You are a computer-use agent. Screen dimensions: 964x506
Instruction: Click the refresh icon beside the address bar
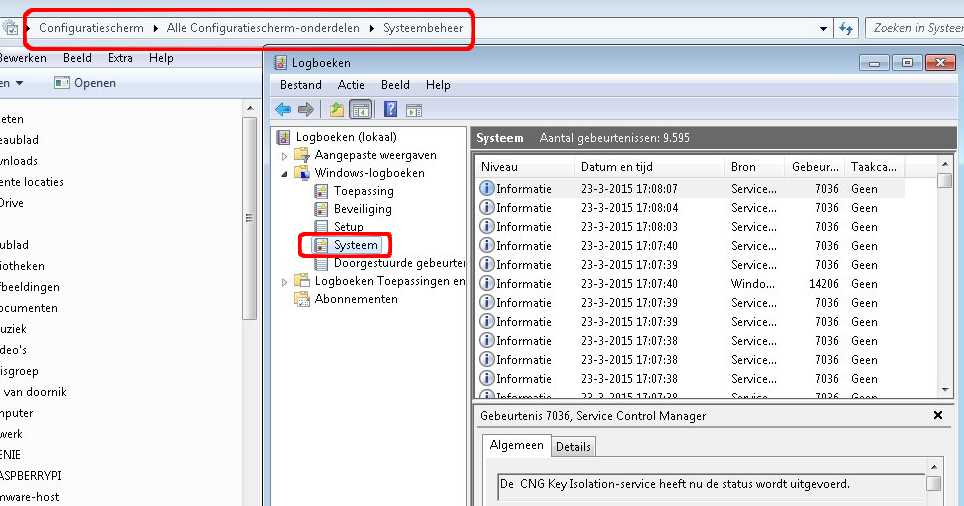[x=846, y=28]
